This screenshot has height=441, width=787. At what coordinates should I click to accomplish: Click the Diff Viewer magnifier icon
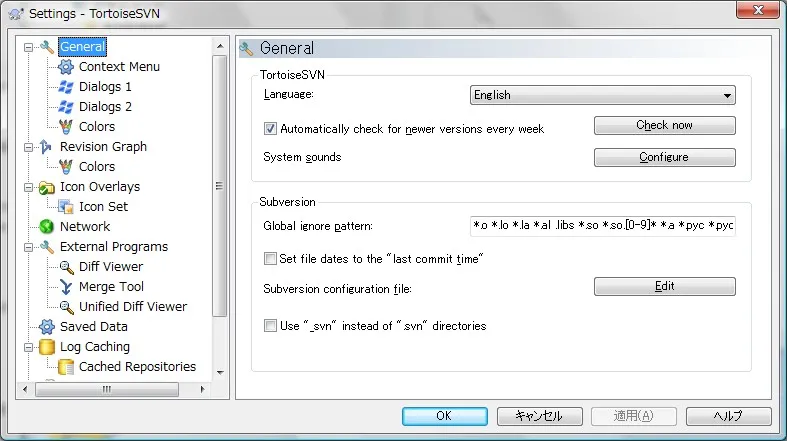click(66, 267)
